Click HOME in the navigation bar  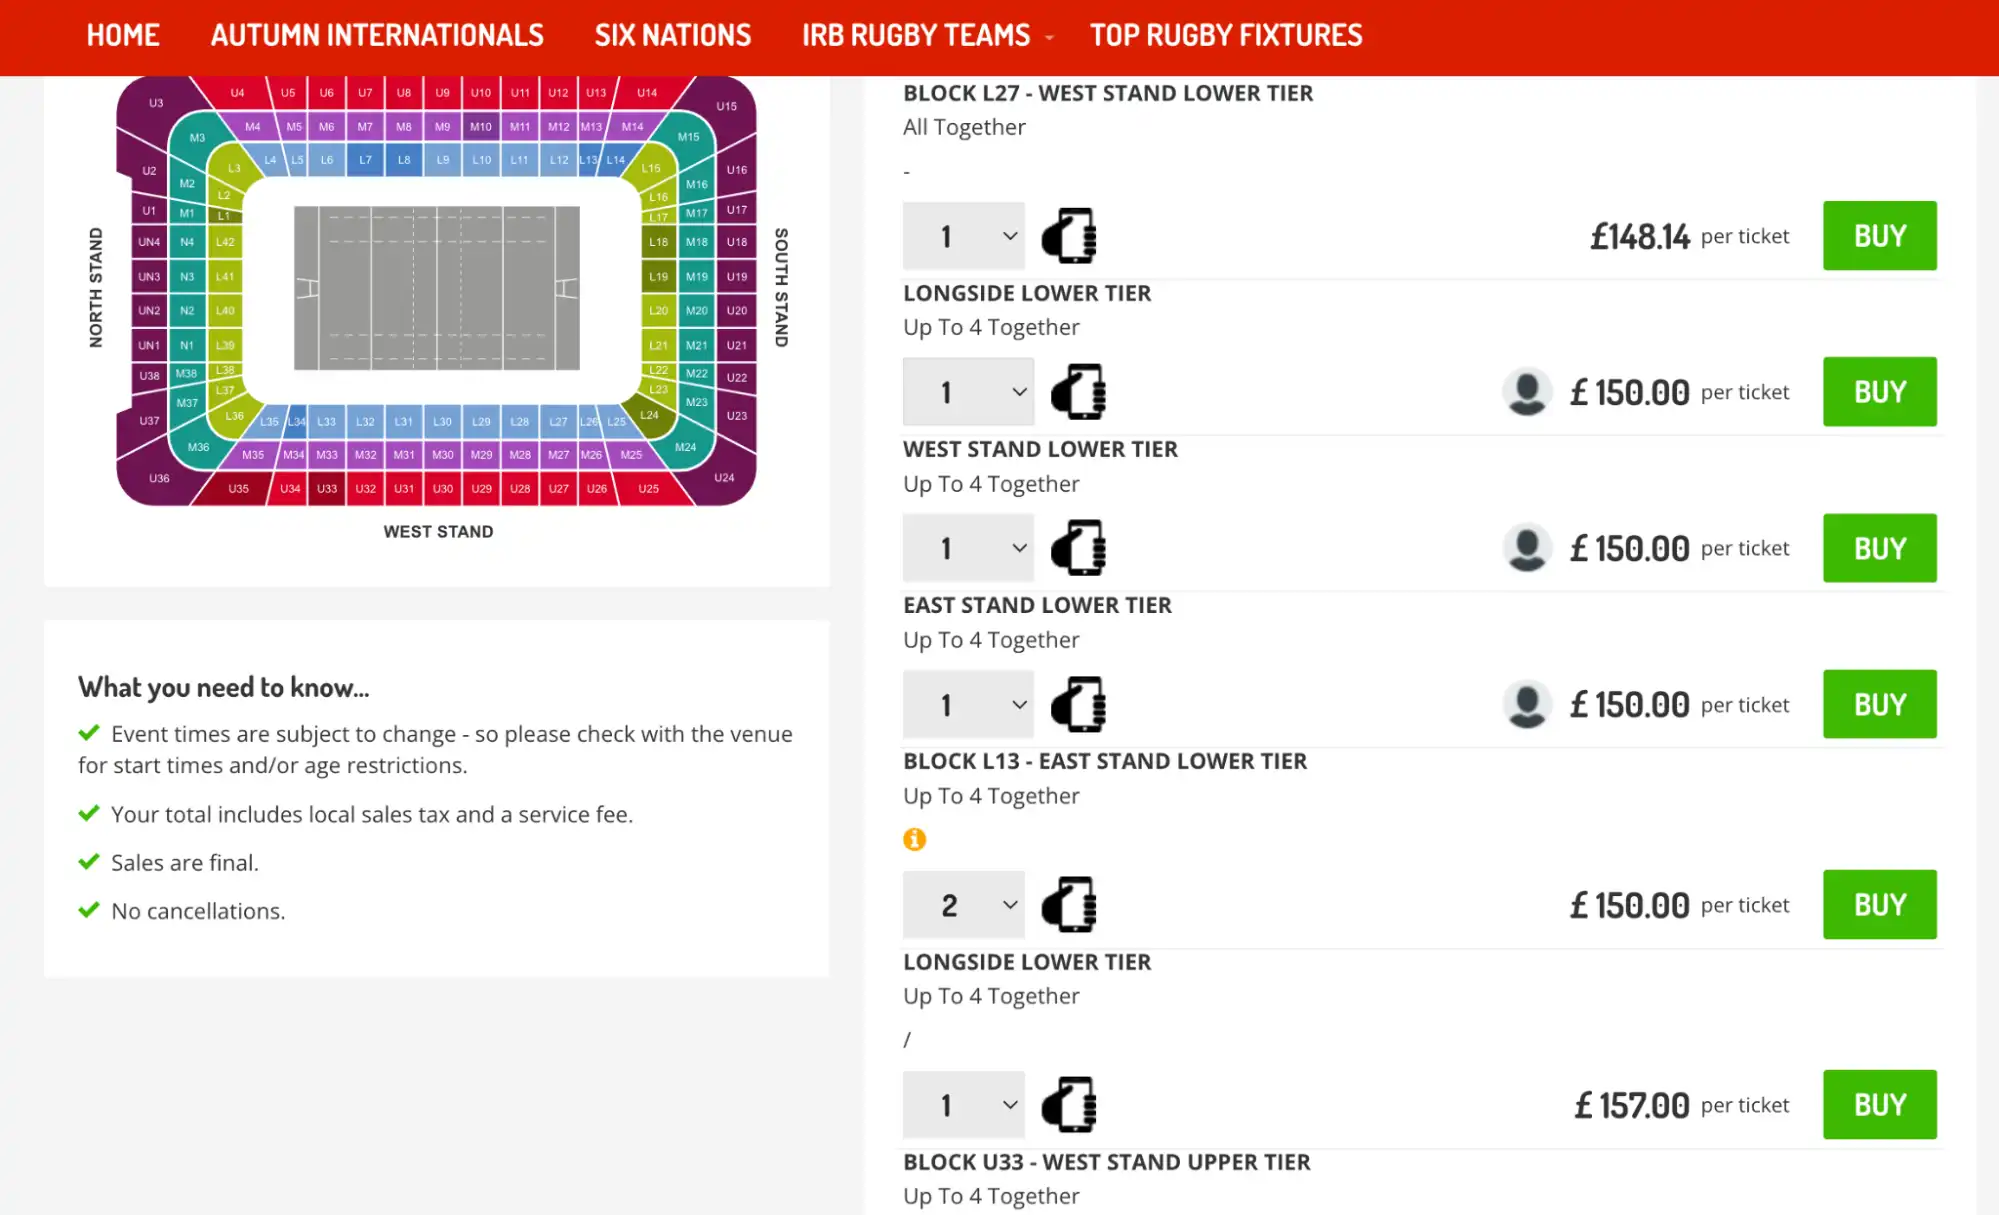pos(122,36)
